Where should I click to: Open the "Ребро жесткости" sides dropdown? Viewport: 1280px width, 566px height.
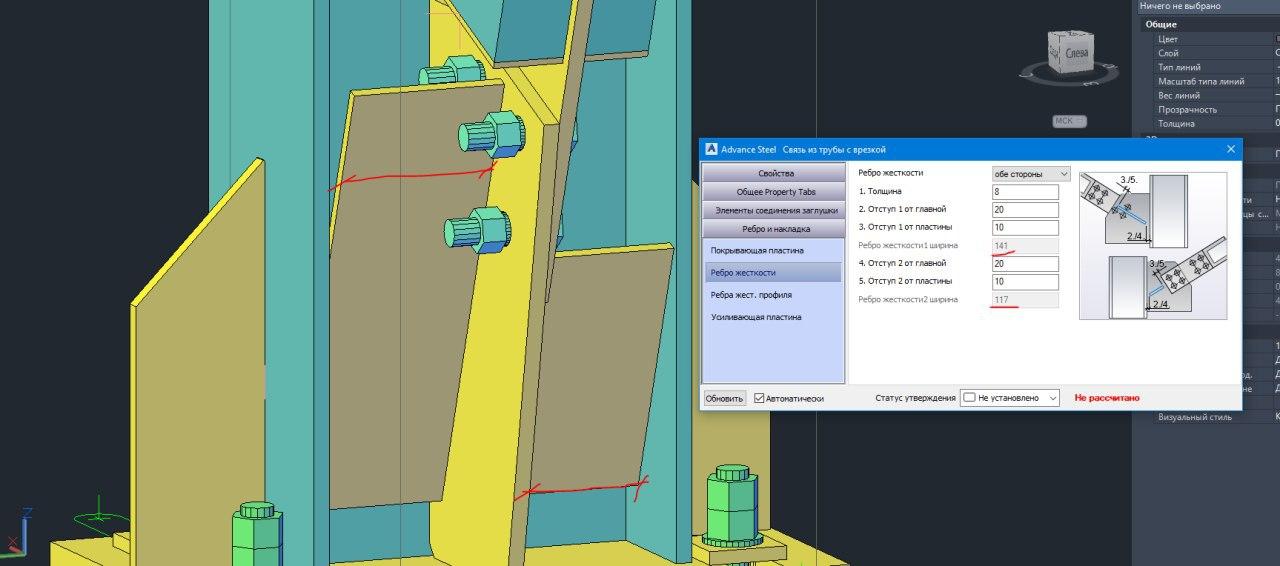(x=1030, y=173)
